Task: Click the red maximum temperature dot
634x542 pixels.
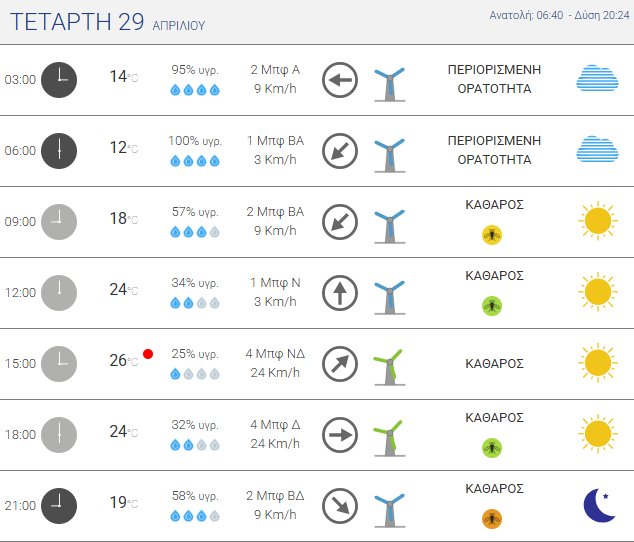Action: pos(148,353)
